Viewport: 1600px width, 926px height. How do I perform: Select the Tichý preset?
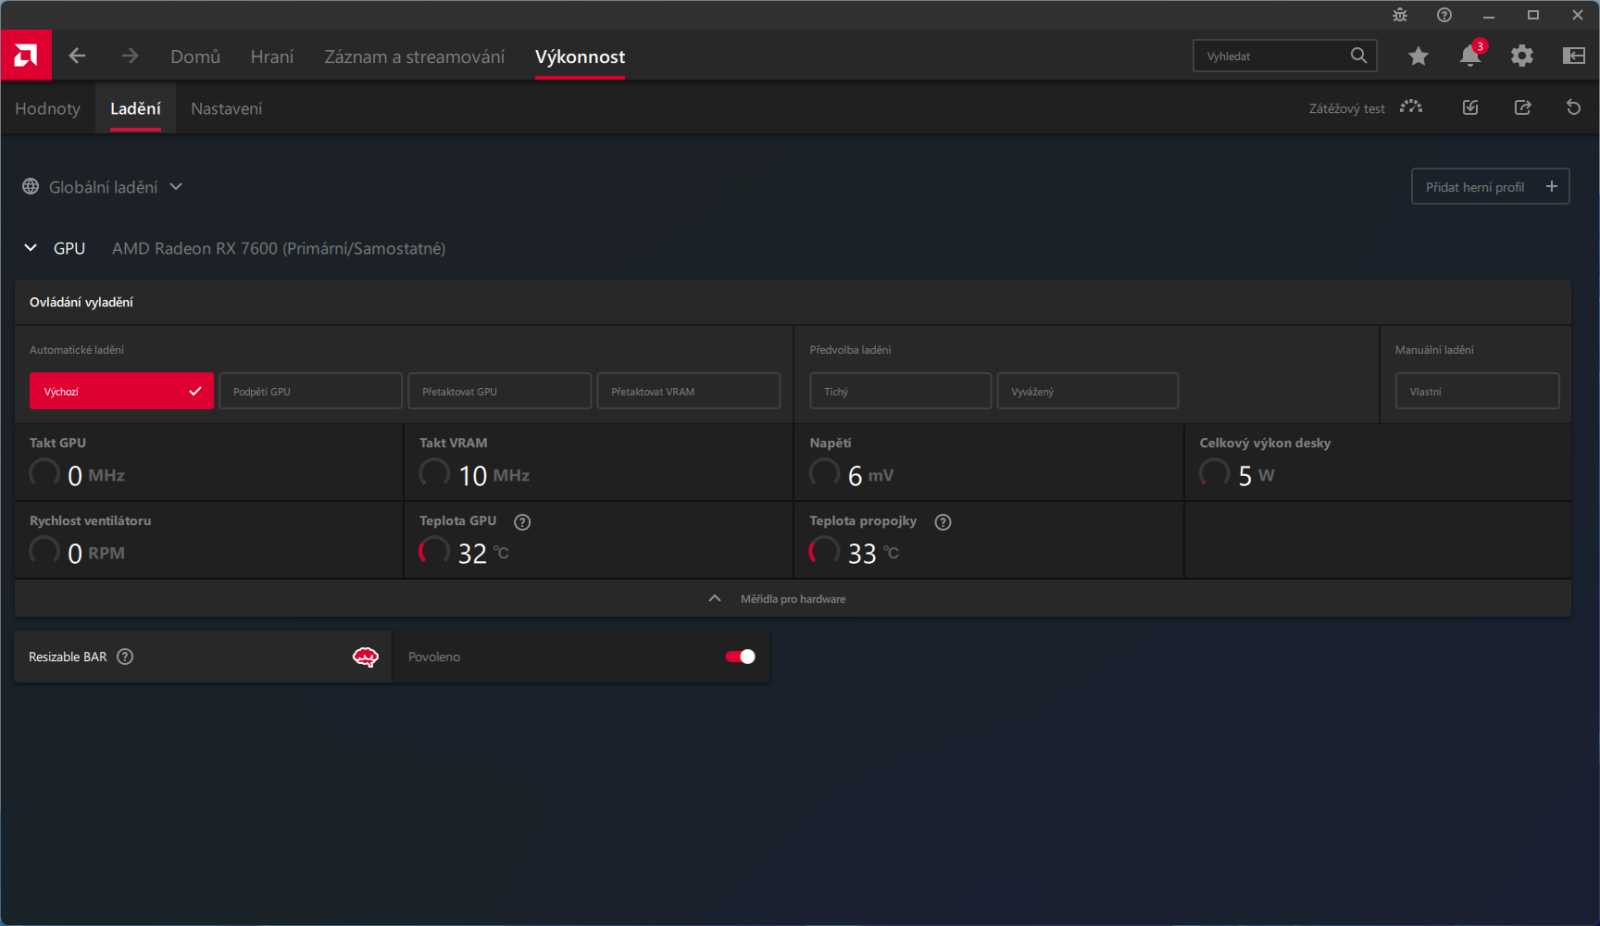(900, 391)
